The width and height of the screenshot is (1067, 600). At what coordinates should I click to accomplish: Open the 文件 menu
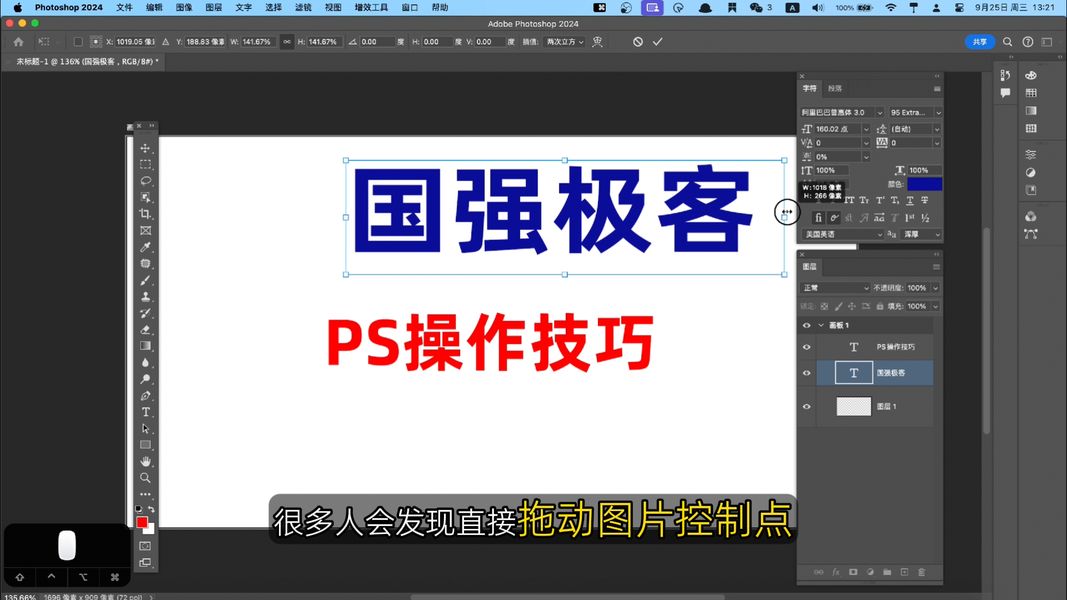(124, 7)
